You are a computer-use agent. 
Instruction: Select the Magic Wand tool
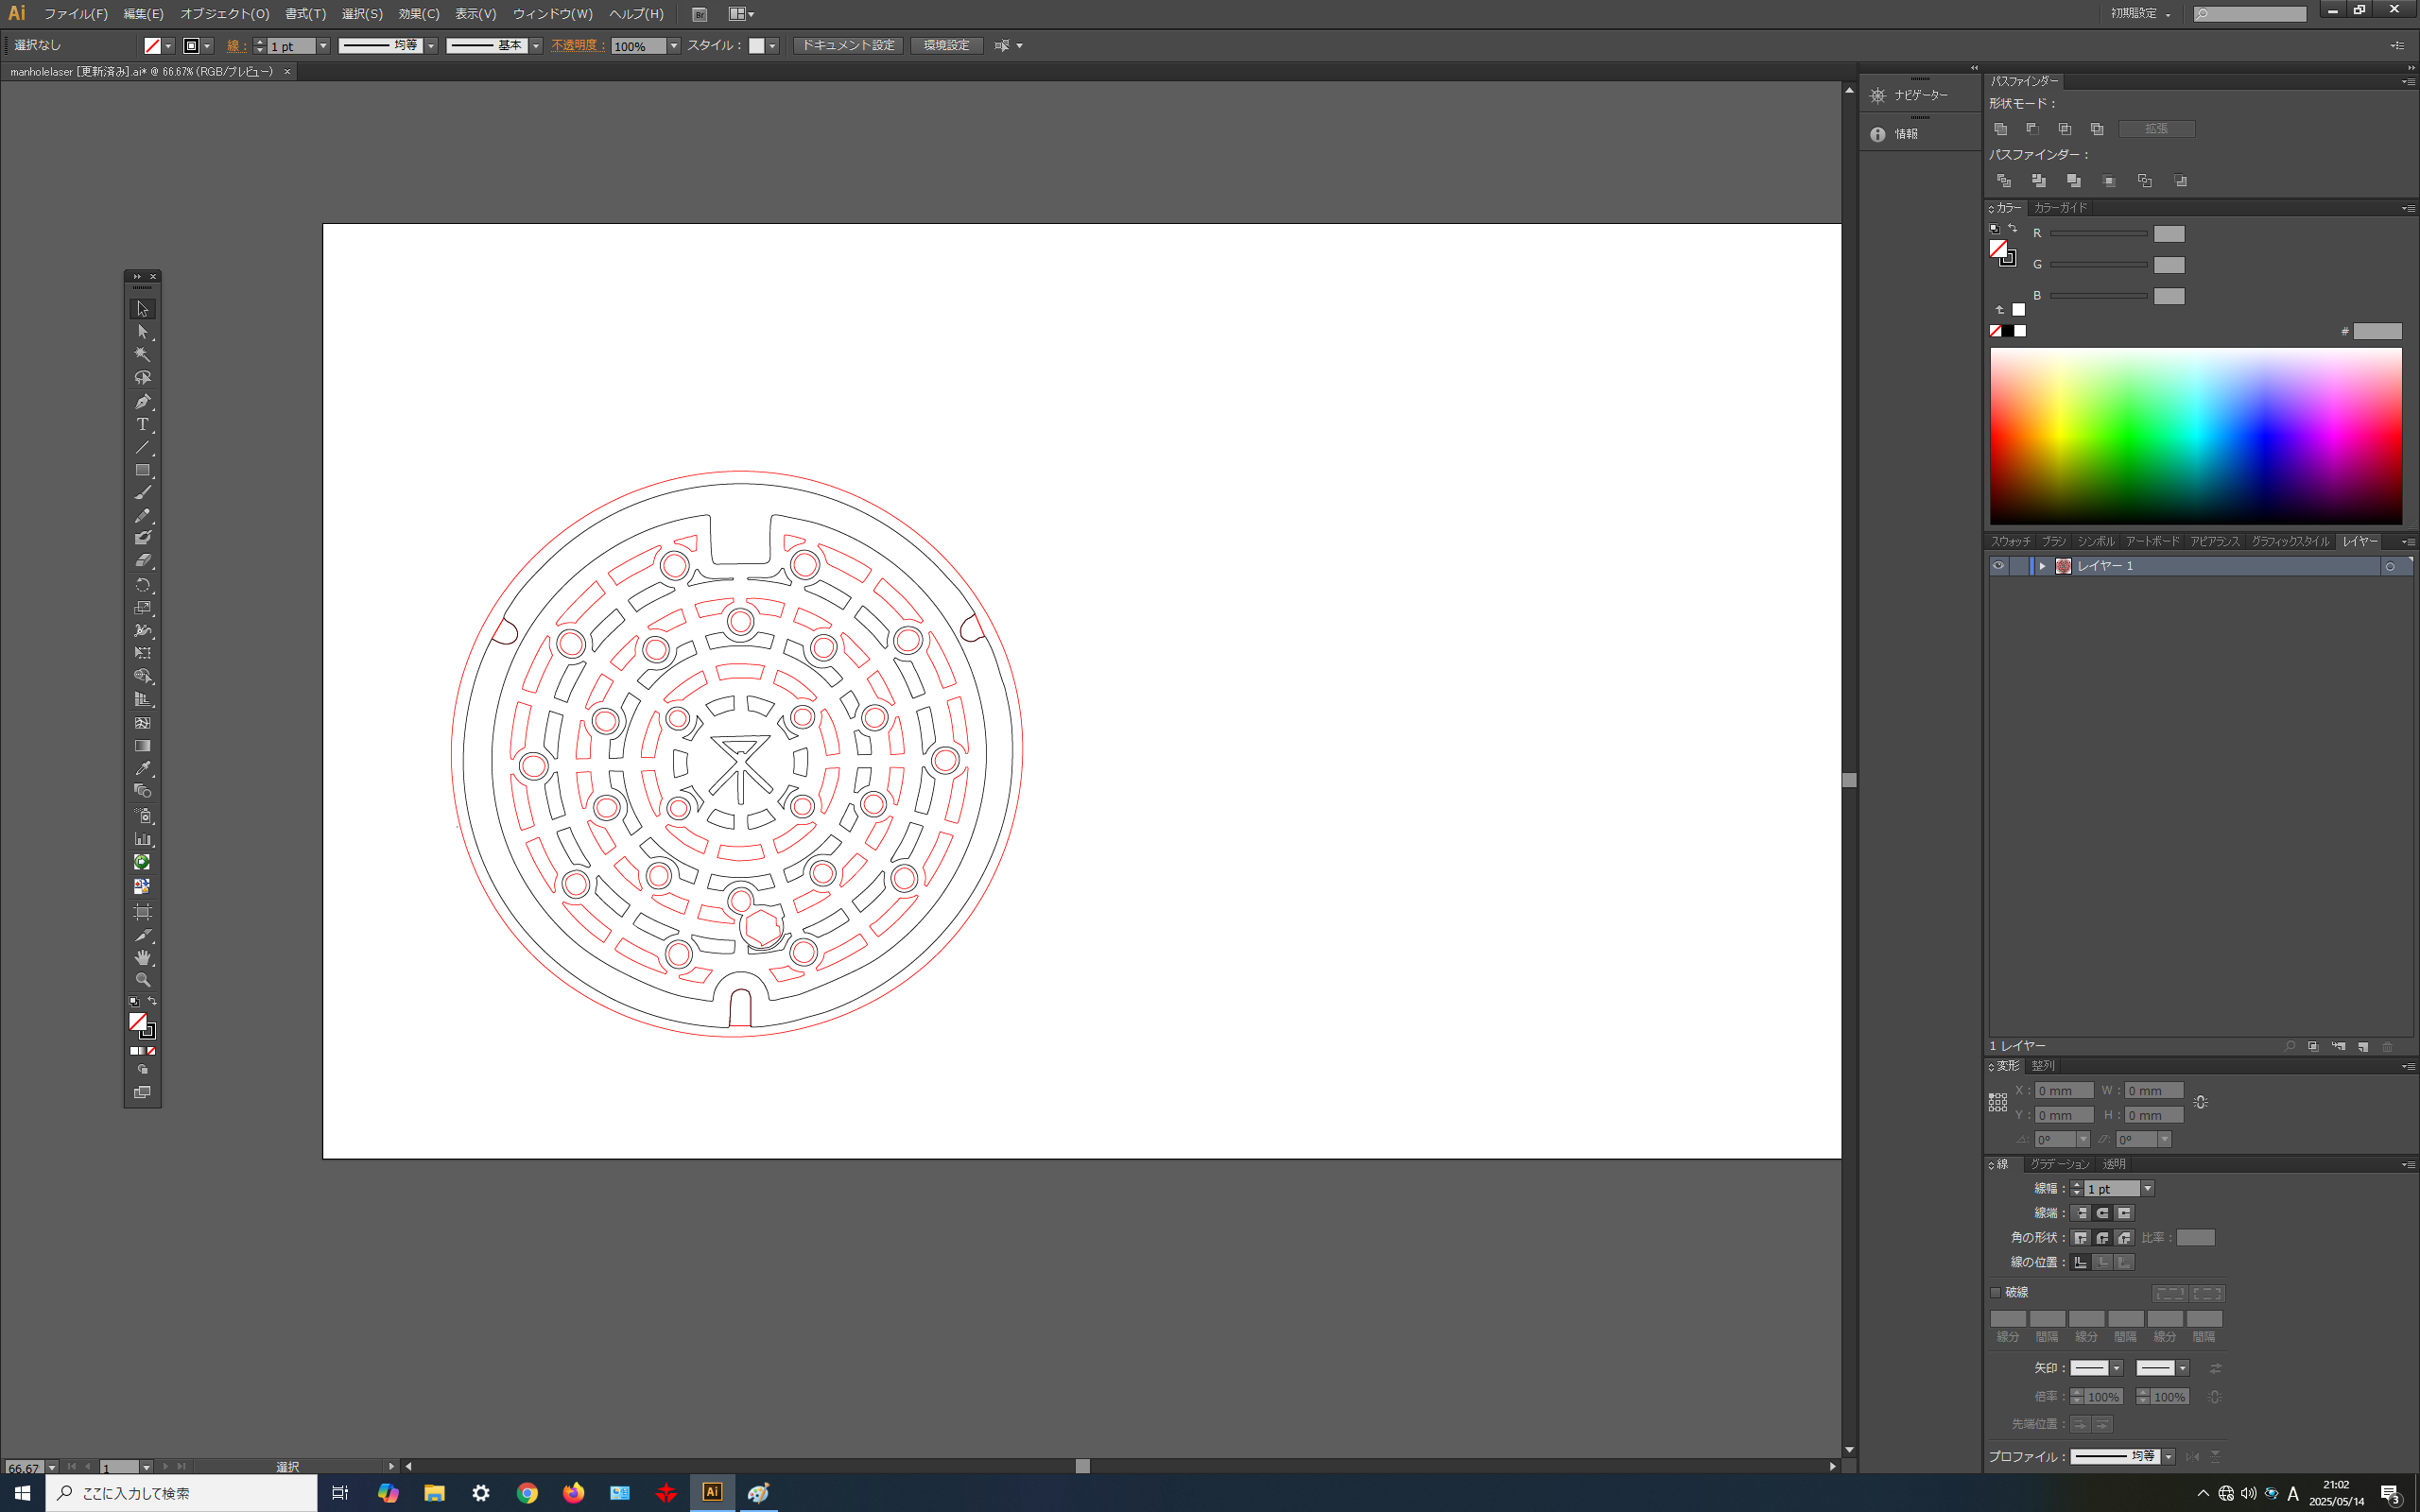pos(142,355)
